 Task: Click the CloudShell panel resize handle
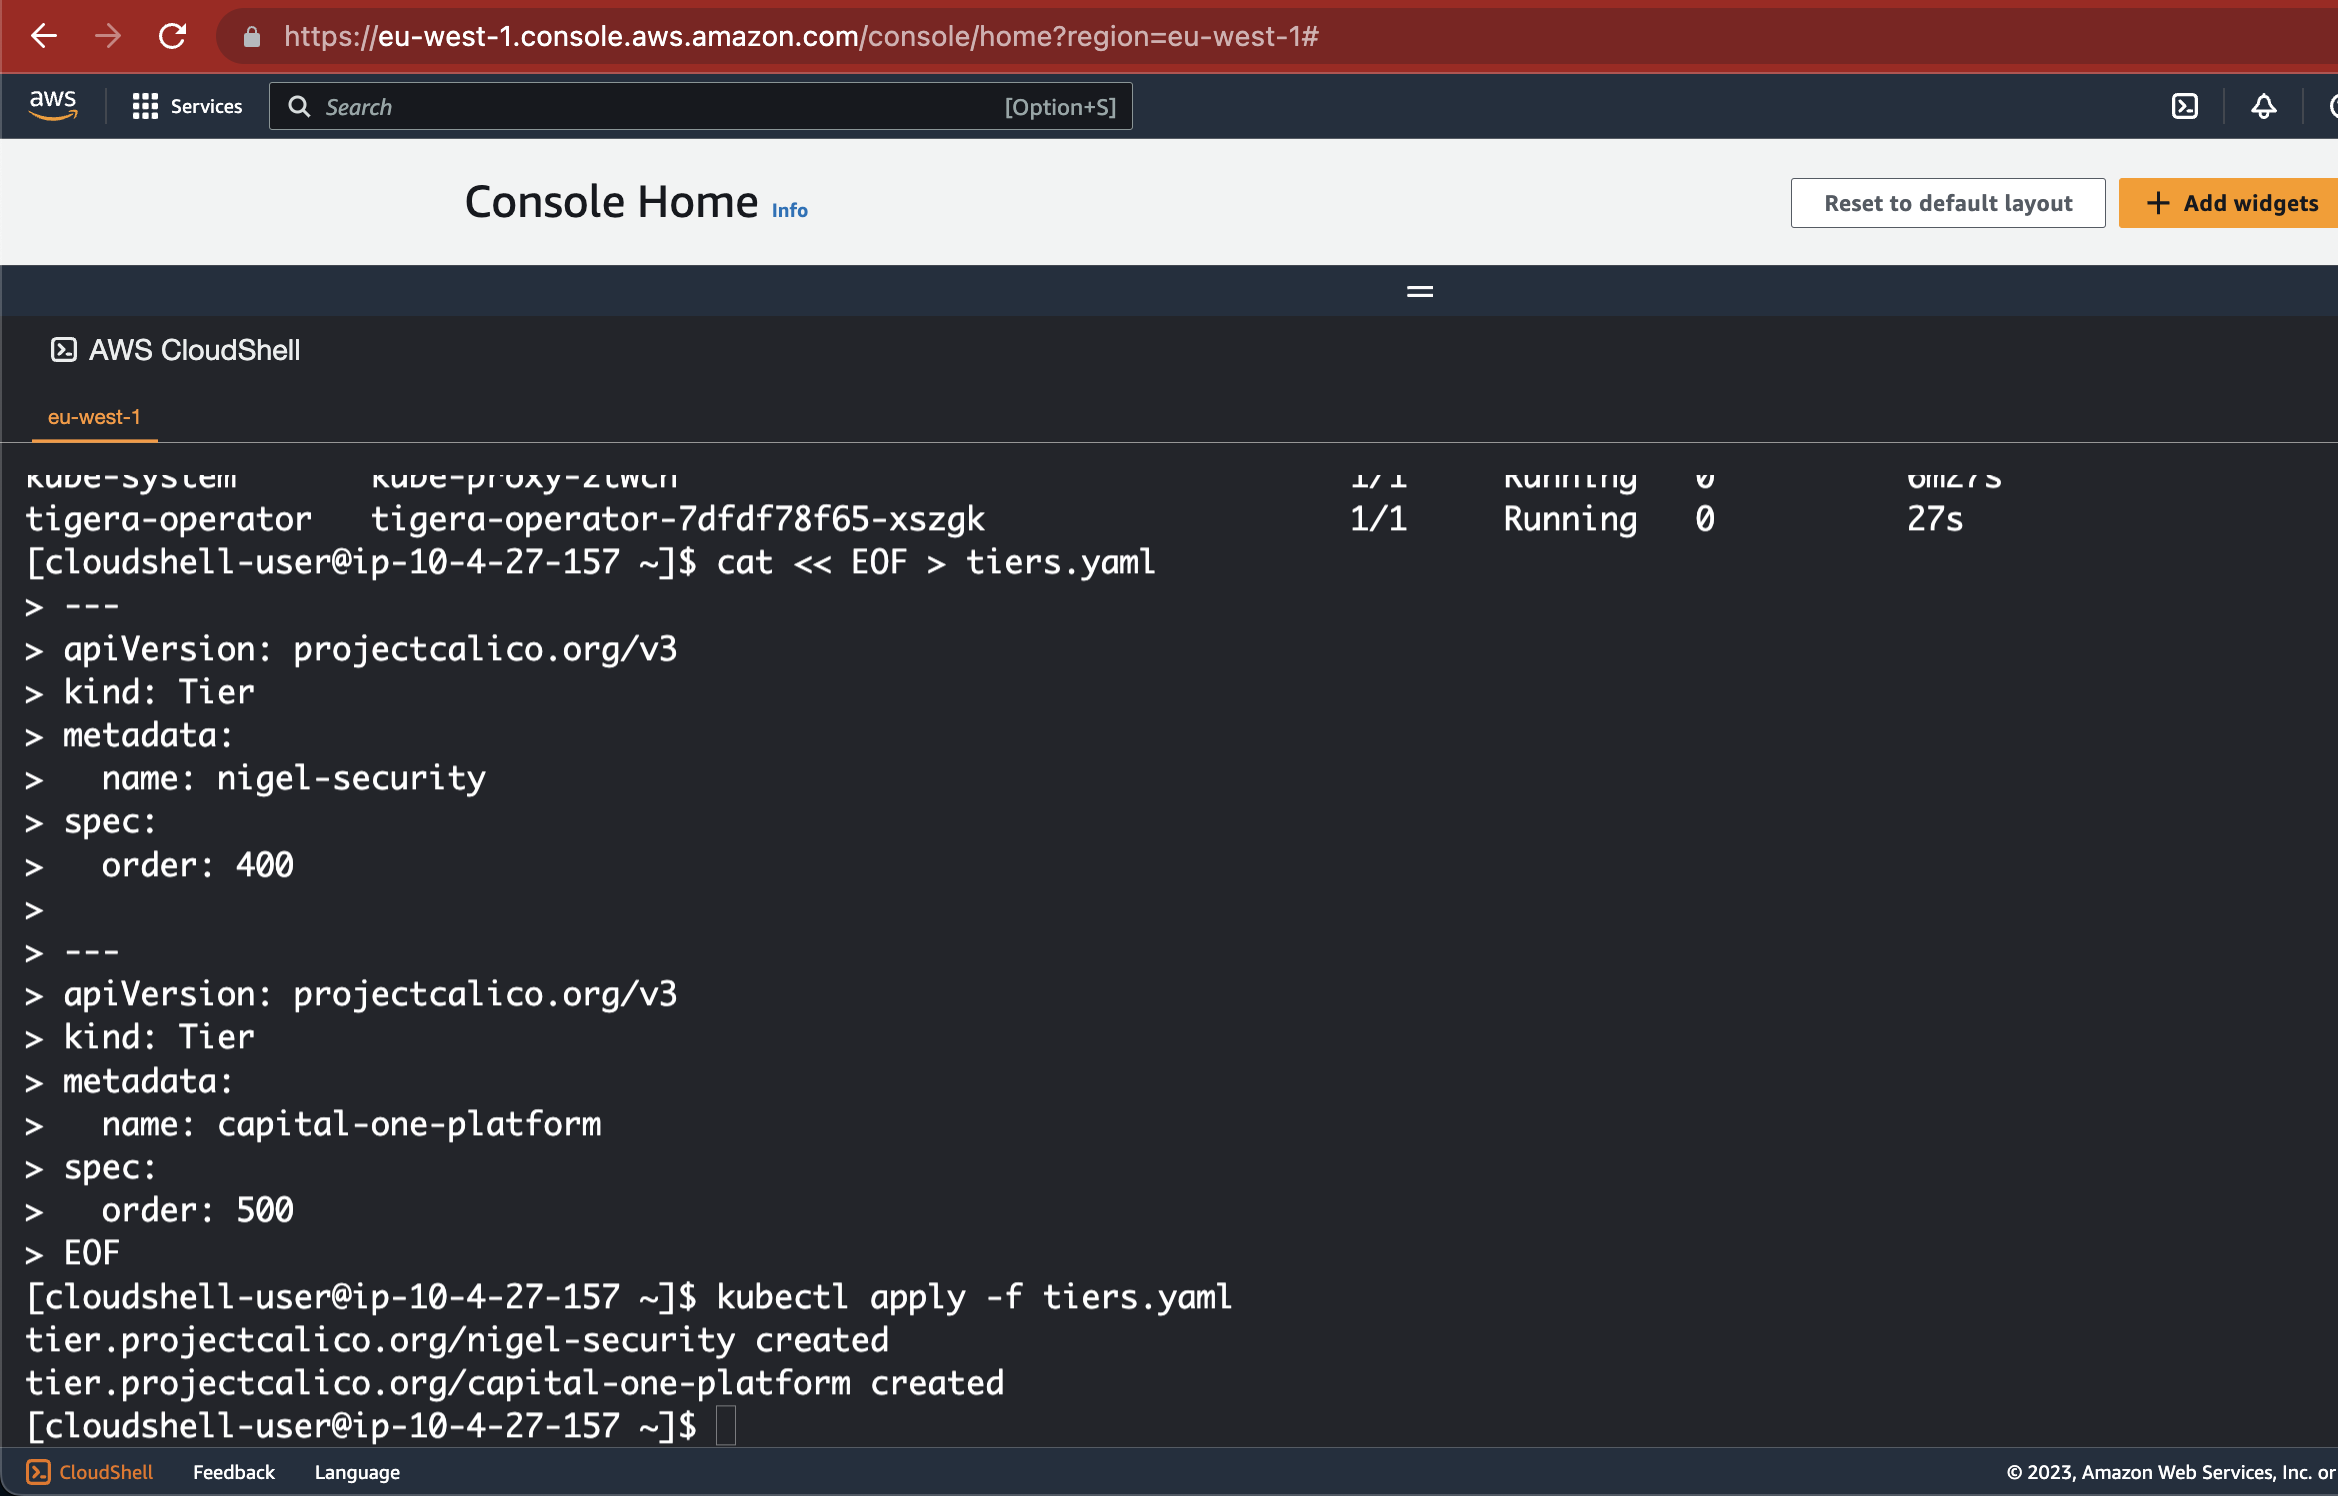(x=1419, y=290)
